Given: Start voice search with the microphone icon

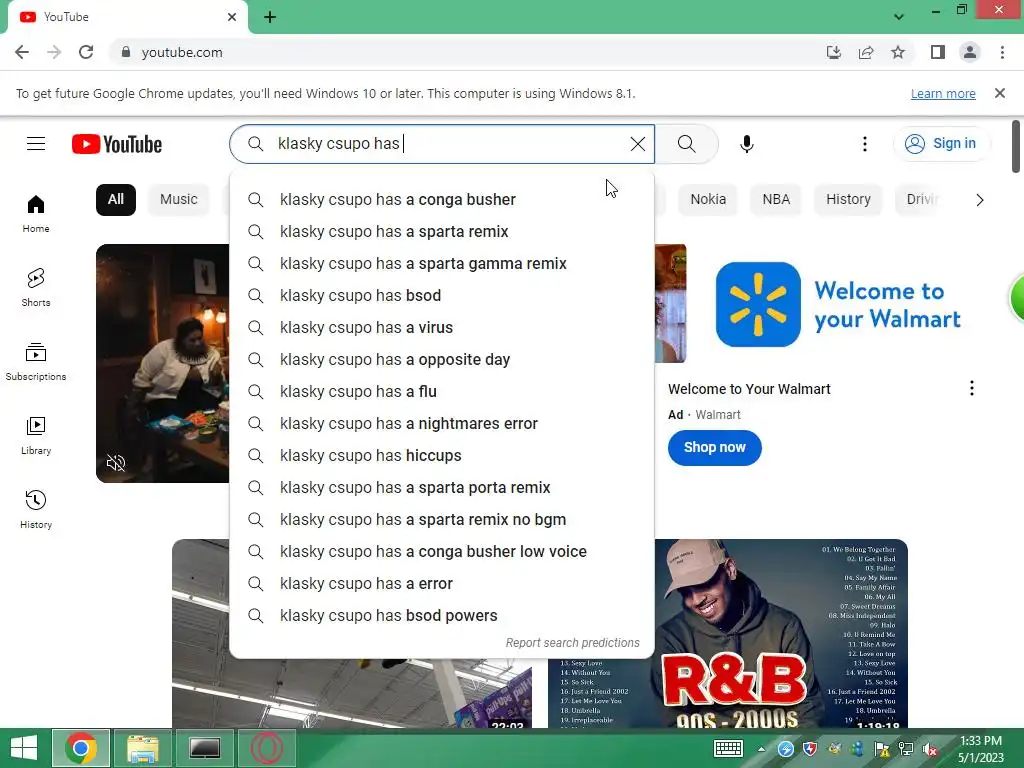Looking at the screenshot, I should tap(746, 144).
